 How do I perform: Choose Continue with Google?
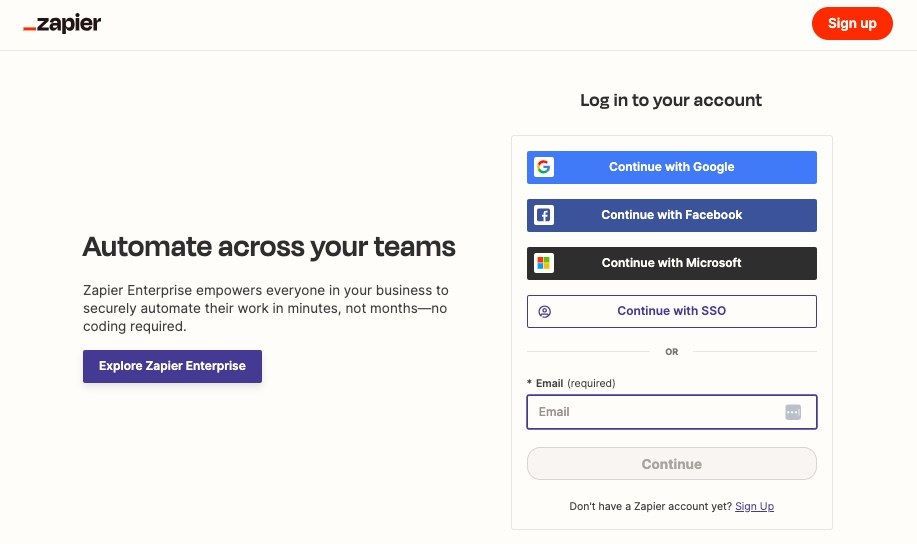point(672,167)
